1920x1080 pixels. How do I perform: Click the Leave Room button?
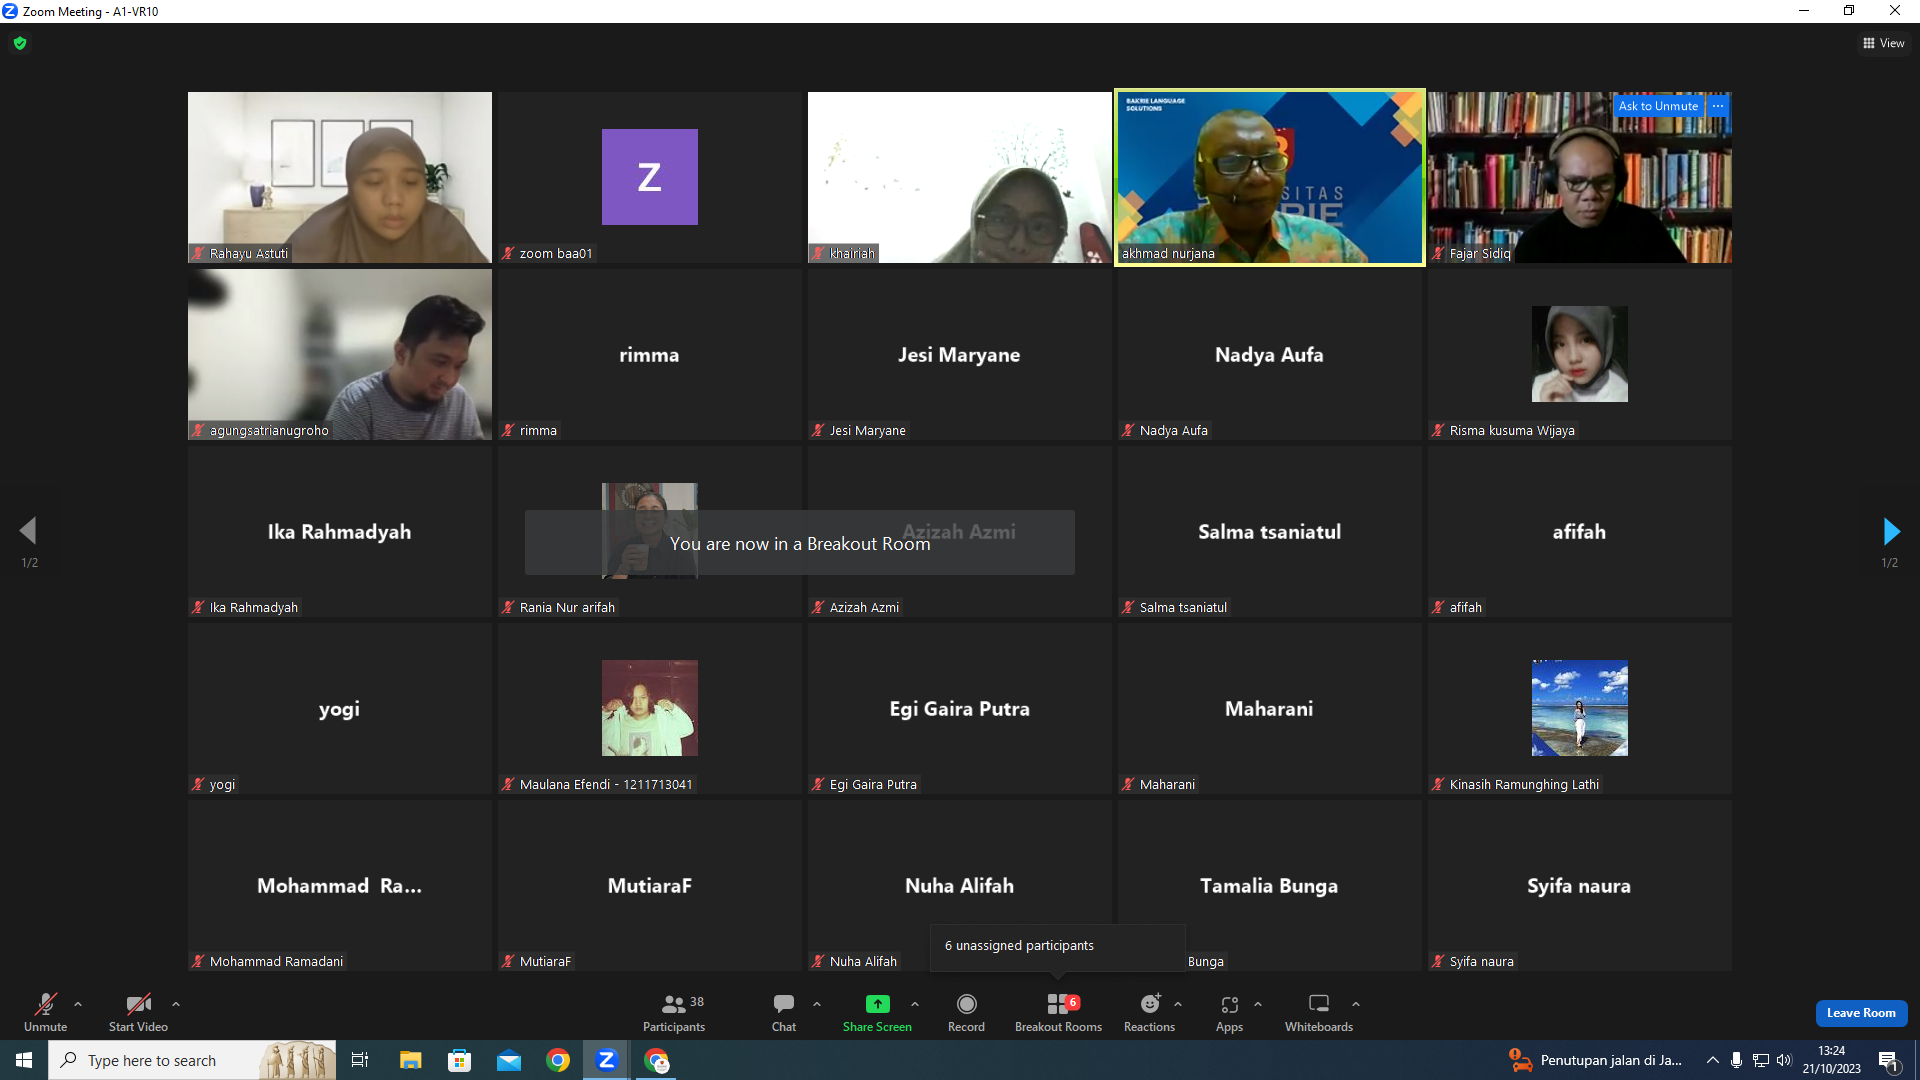pos(1861,1013)
